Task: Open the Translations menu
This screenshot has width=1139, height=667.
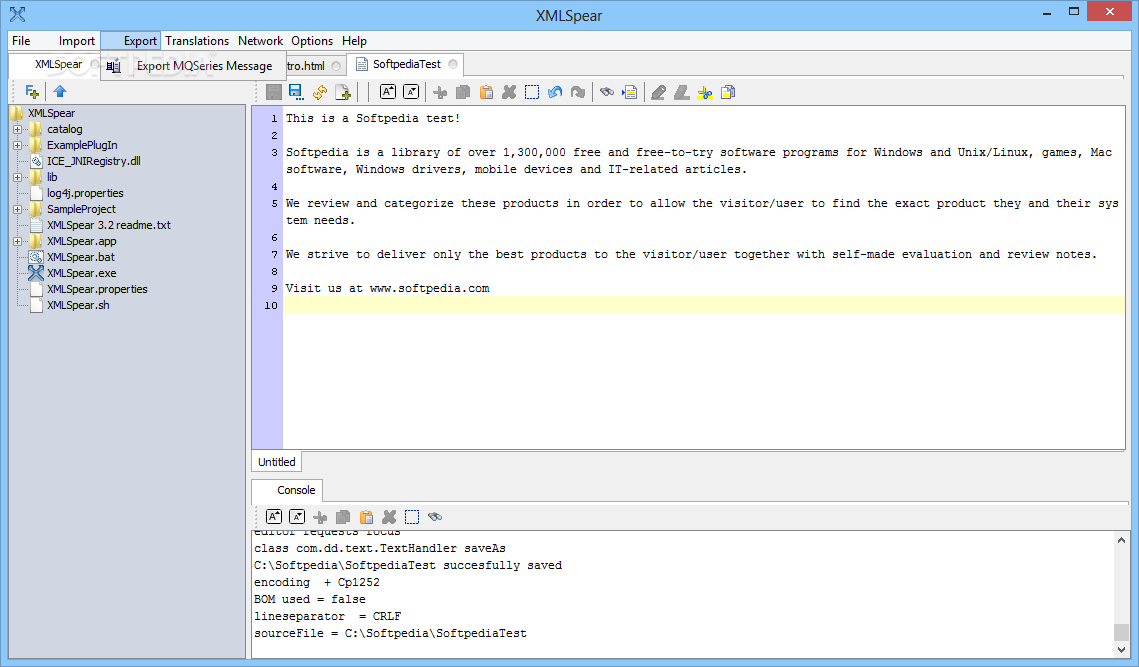Action: 197,41
